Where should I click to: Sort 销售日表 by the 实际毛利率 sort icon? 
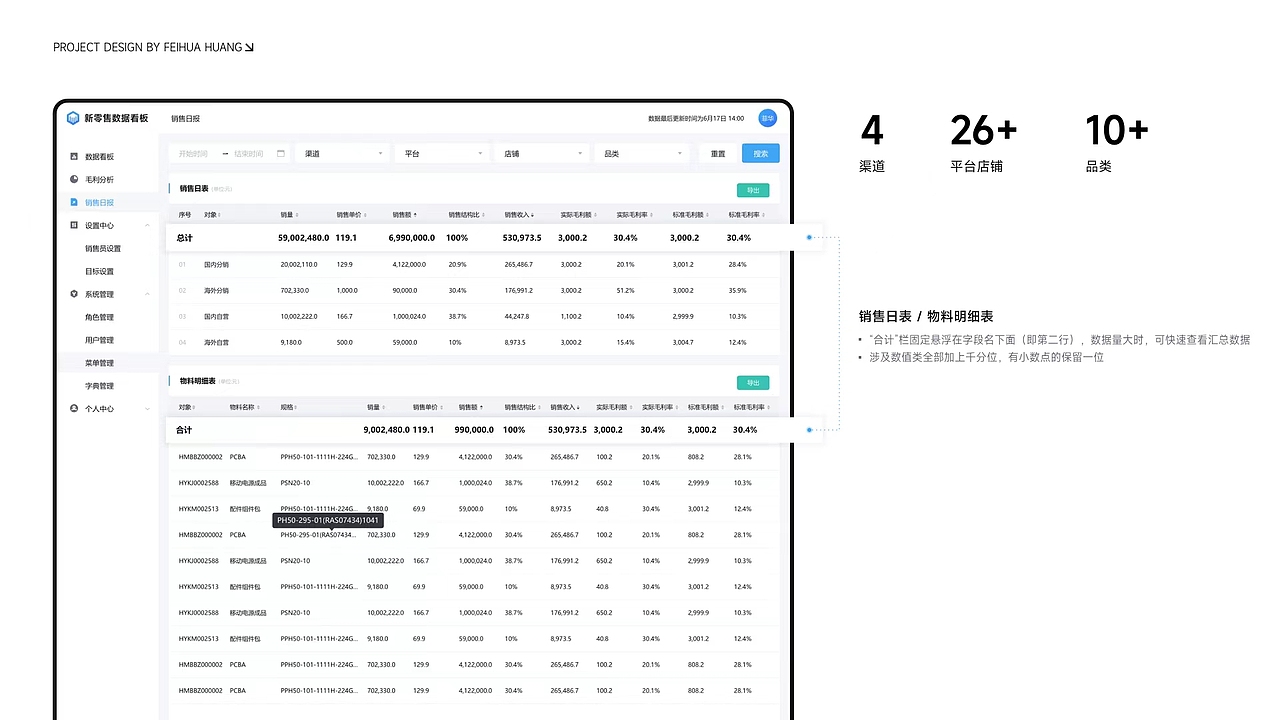[x=650, y=215]
